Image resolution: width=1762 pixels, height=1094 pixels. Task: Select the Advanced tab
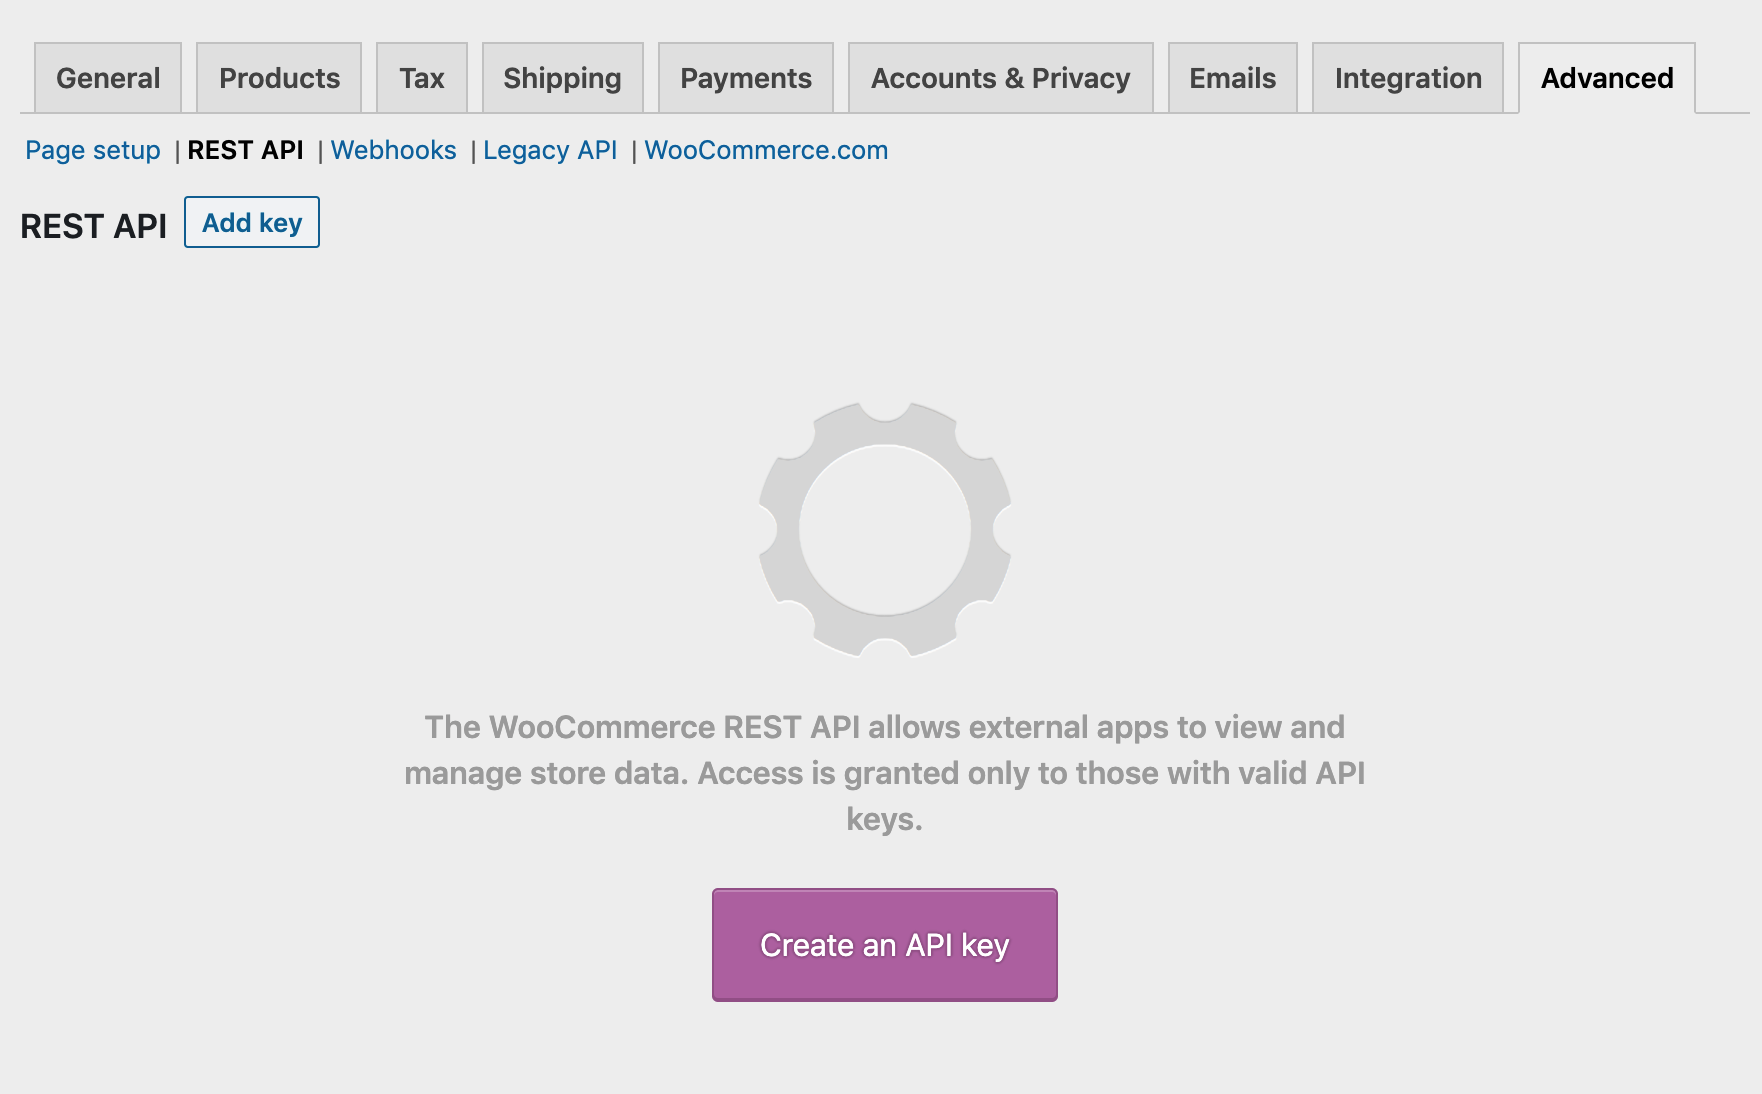[x=1607, y=78]
